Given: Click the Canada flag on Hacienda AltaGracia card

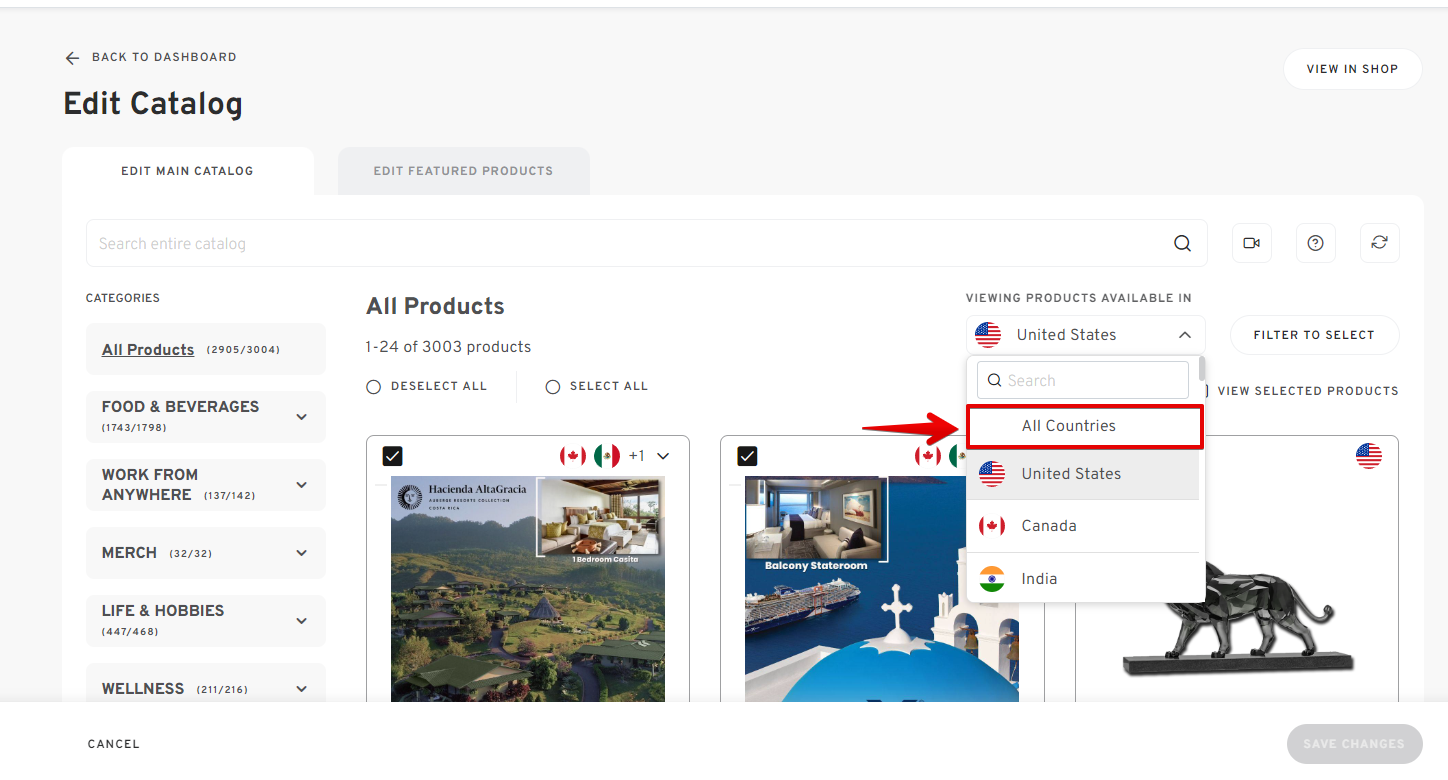Looking at the screenshot, I should (573, 456).
